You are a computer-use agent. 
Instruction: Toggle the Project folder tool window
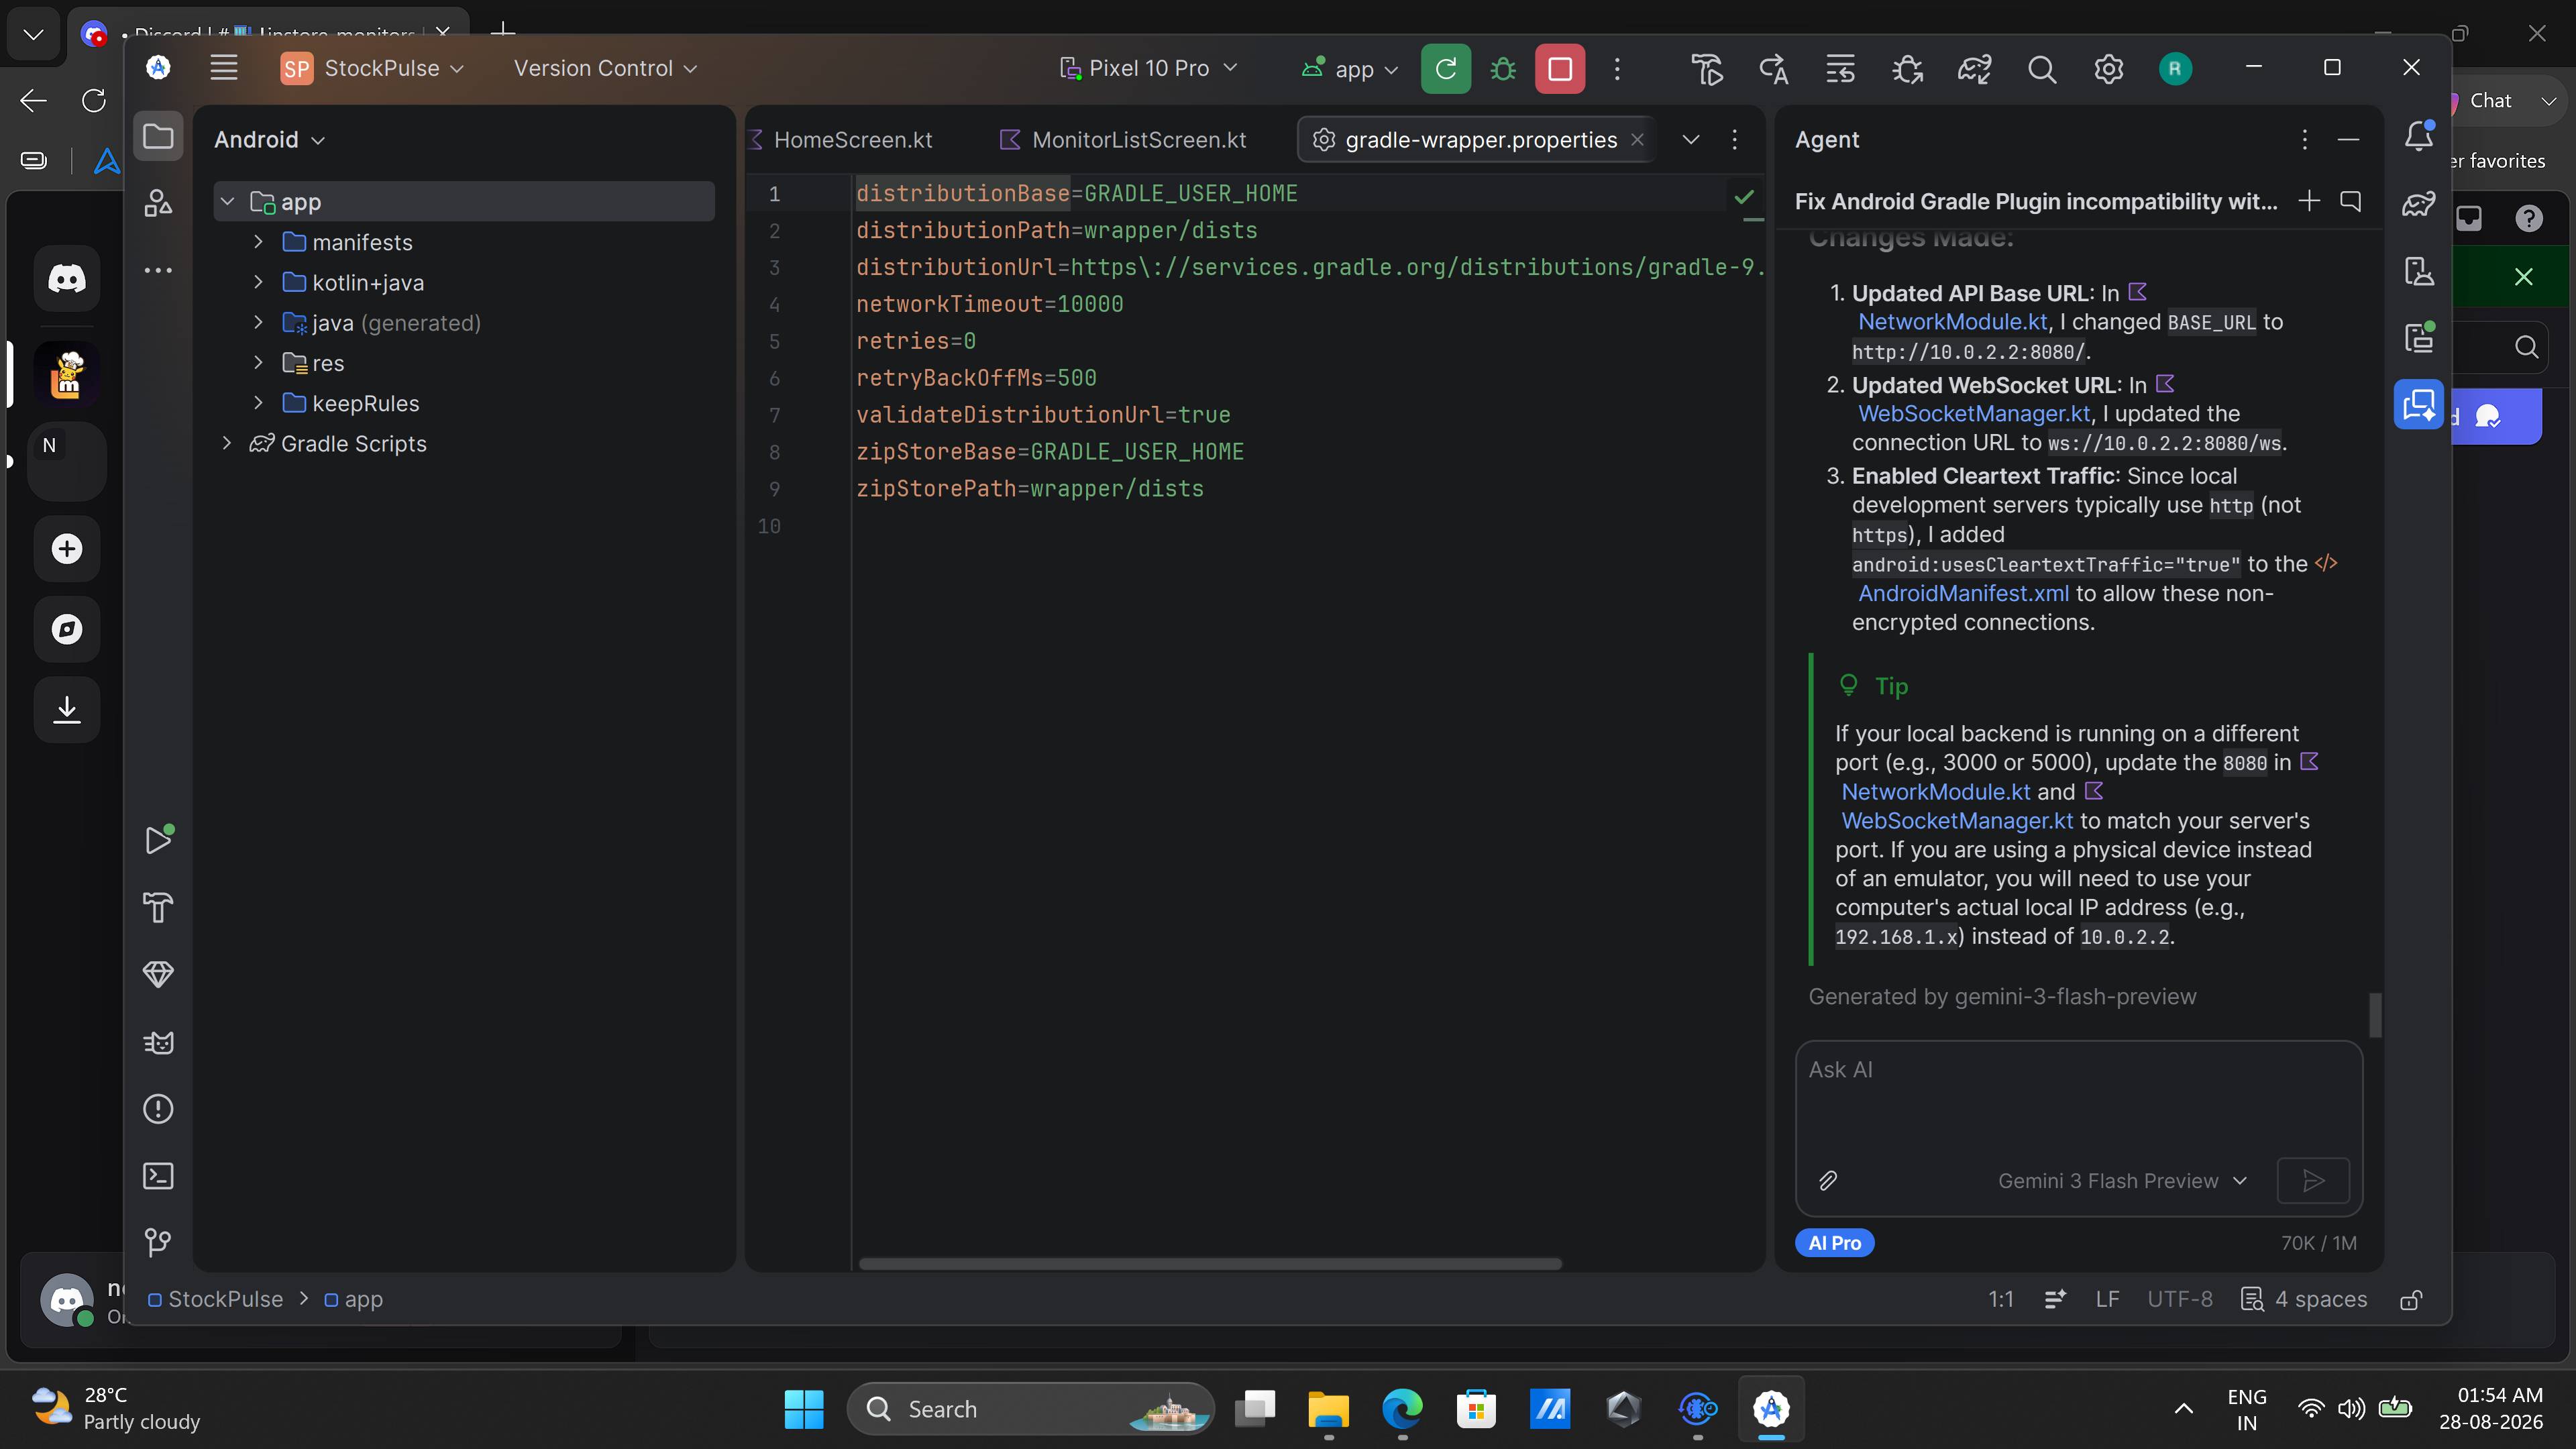(158, 136)
